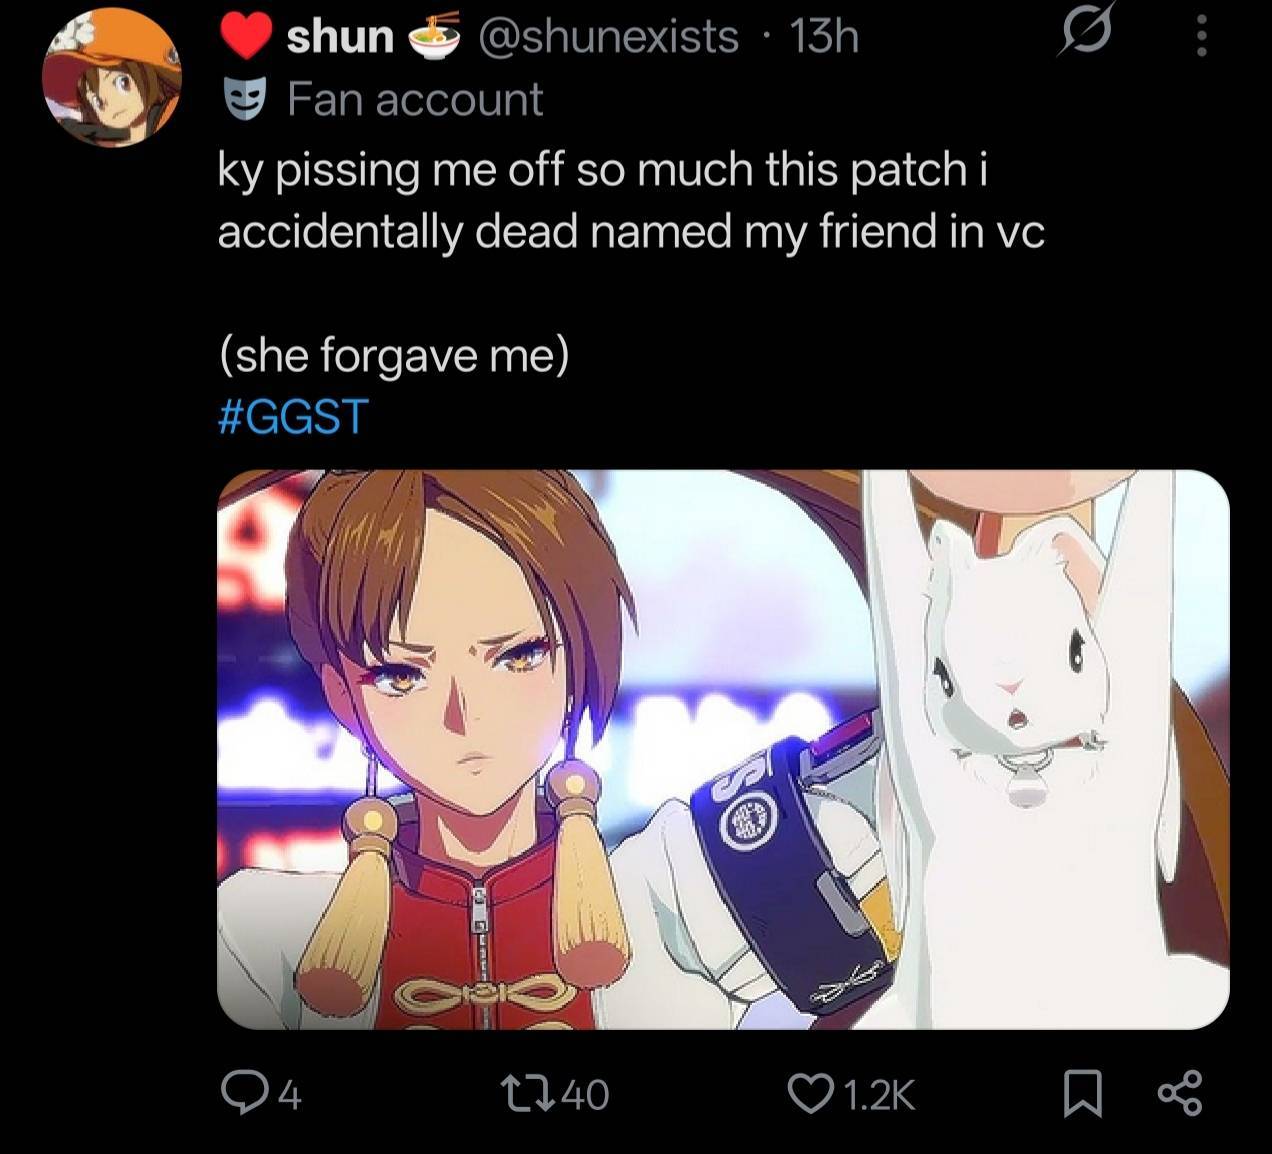1272x1154 pixels.
Task: Tap the Fan account mask icon
Action: (x=245, y=100)
